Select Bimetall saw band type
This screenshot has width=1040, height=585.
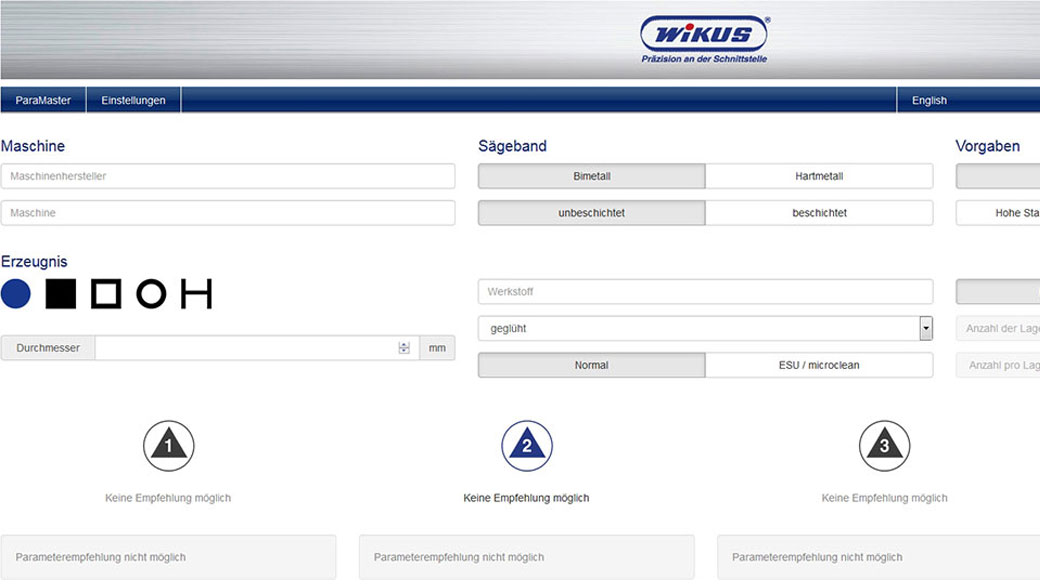[x=591, y=176]
